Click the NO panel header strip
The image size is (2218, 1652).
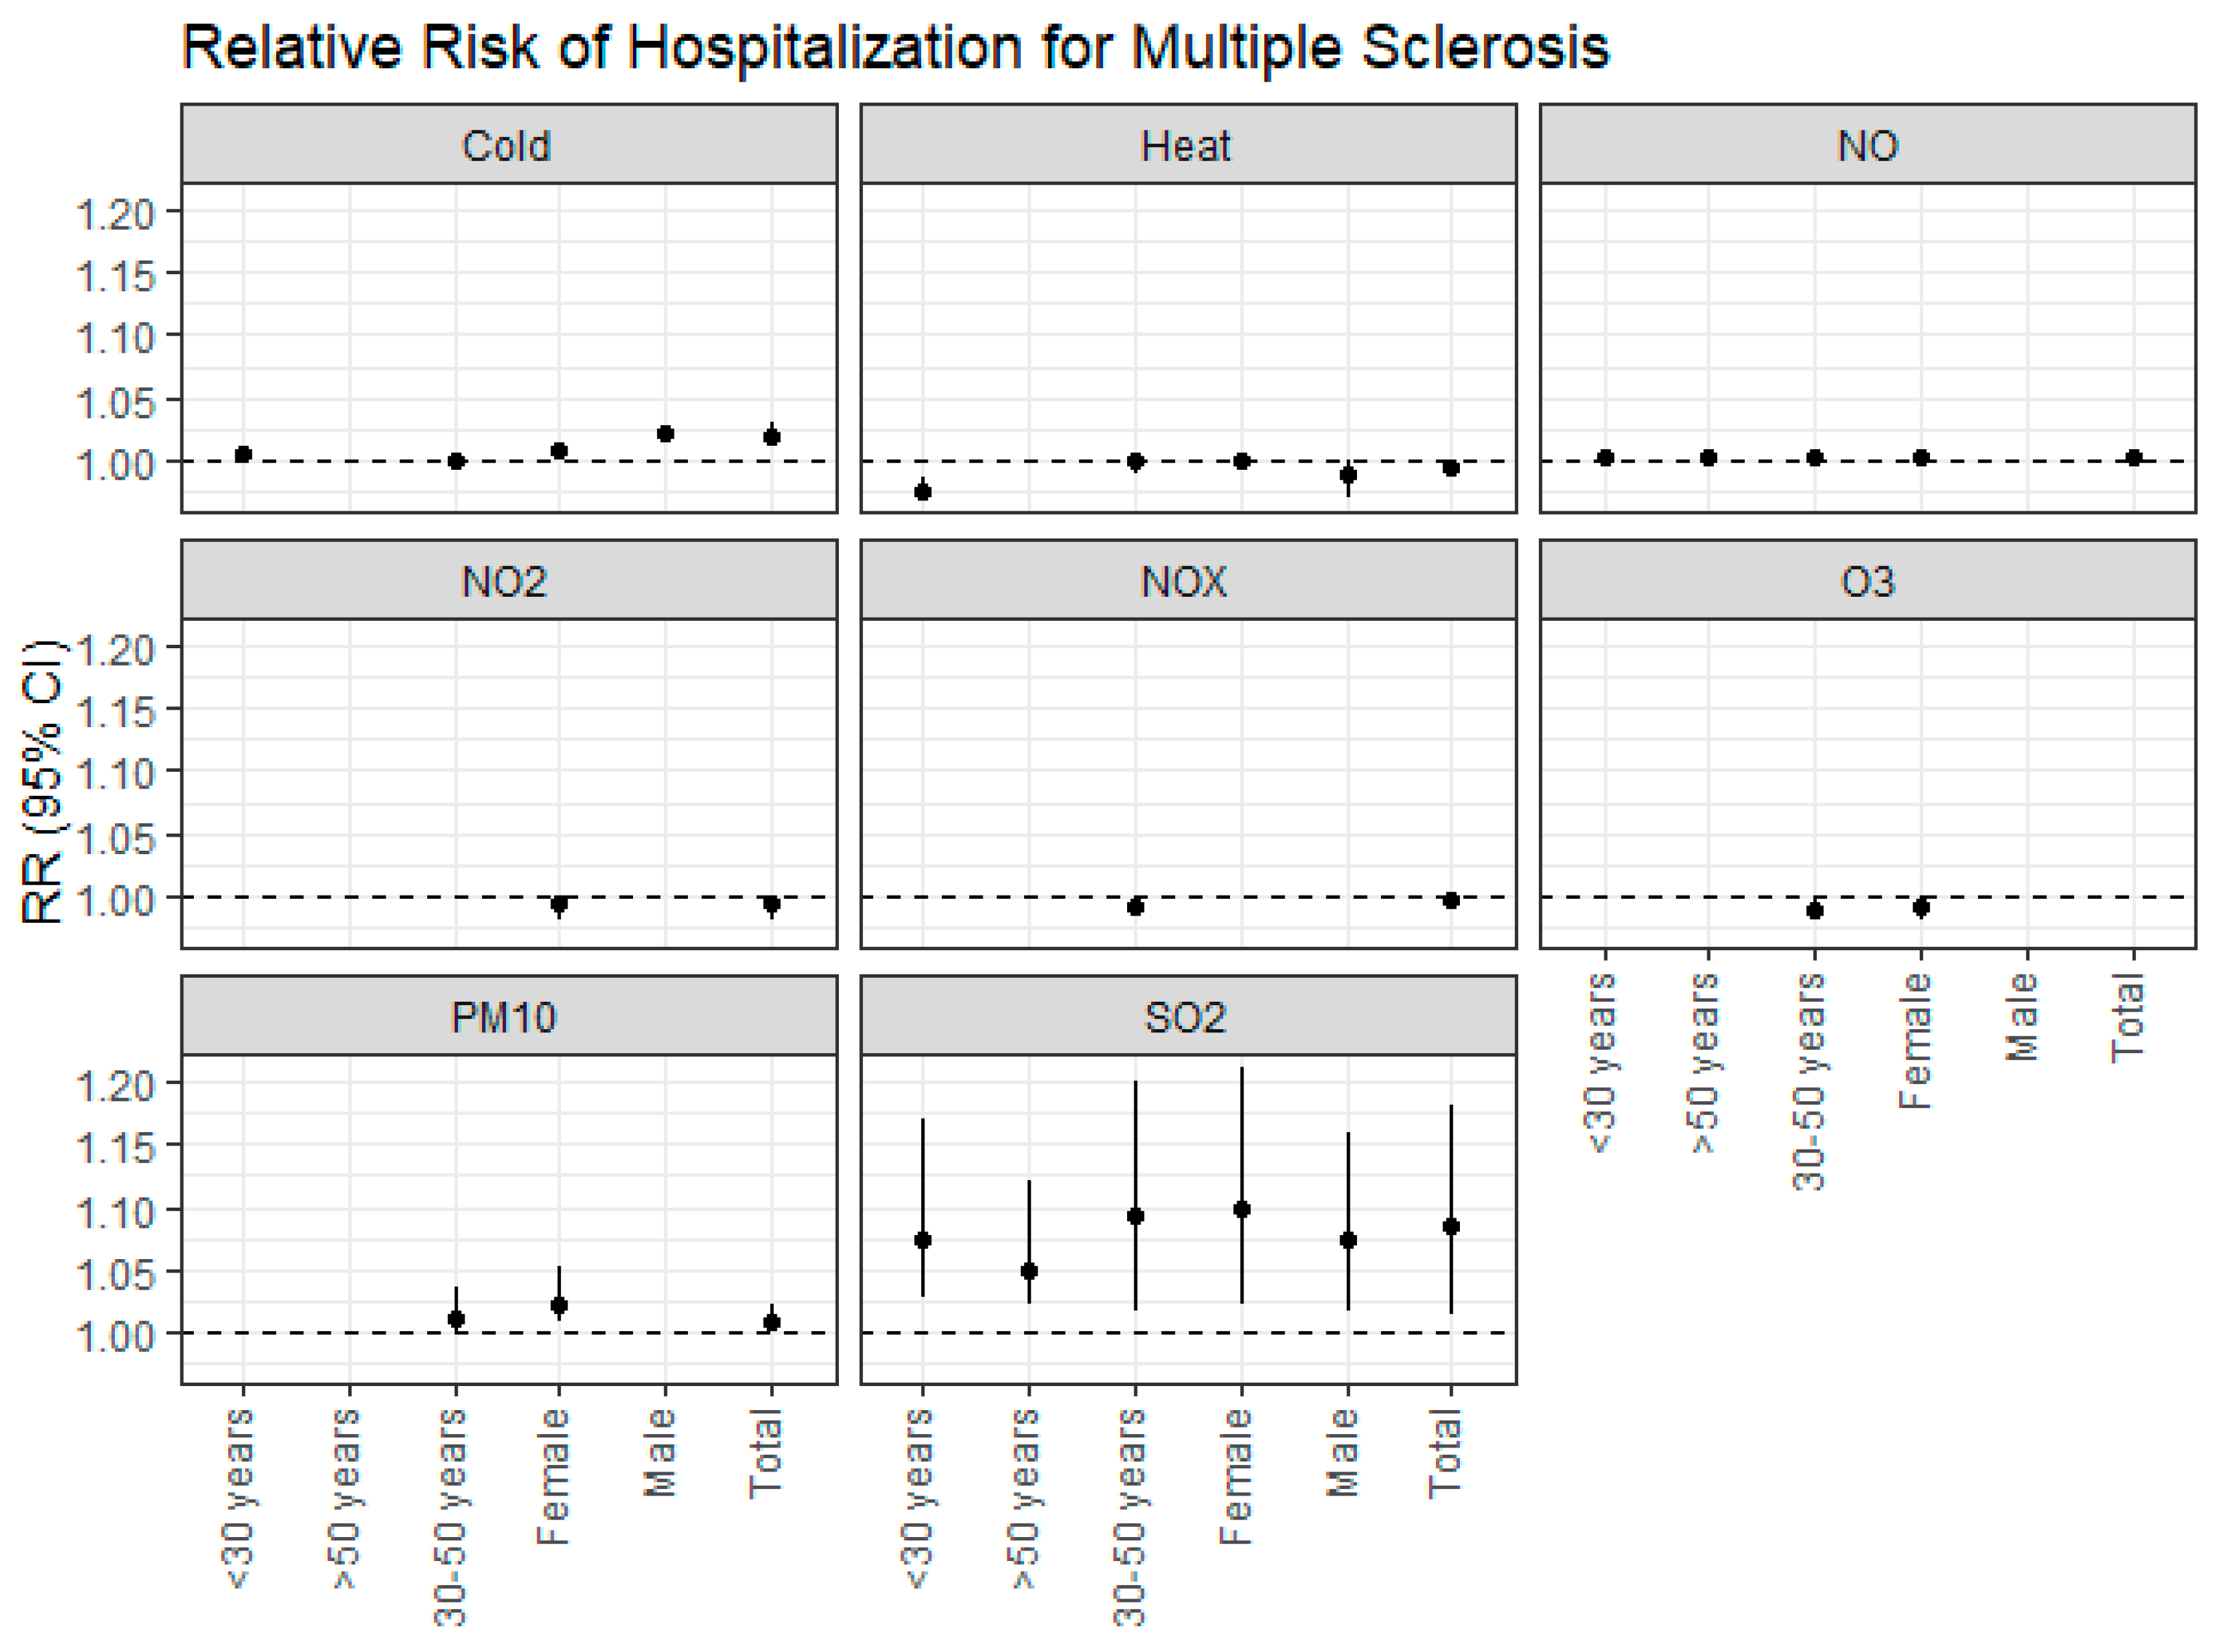[x=1866, y=145]
